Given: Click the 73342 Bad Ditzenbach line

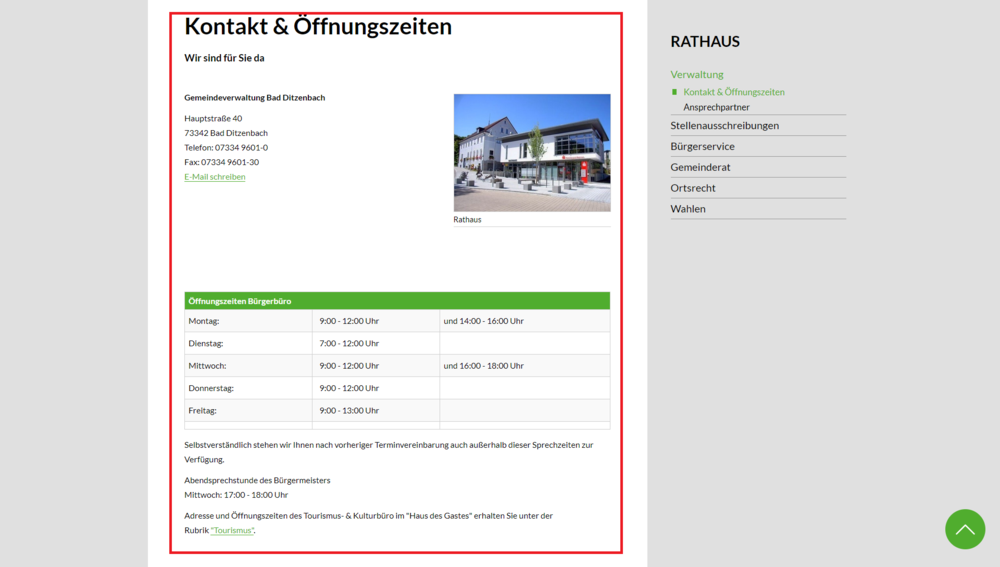Looking at the screenshot, I should 226,133.
